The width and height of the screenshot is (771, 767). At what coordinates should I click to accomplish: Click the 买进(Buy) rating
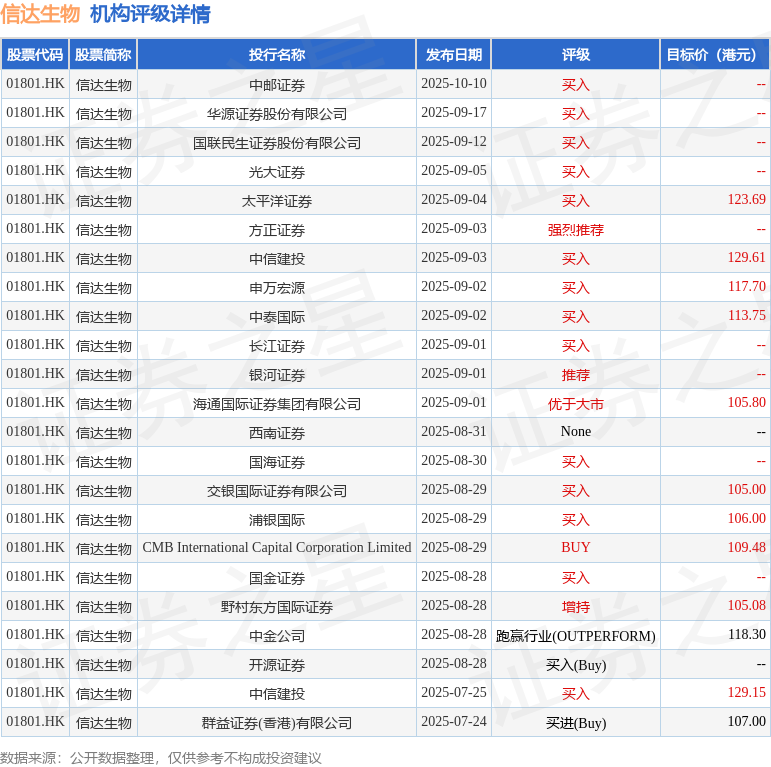(576, 723)
